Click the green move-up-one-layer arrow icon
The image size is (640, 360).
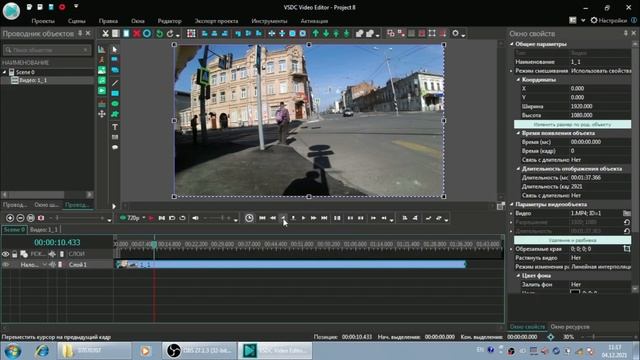pyautogui.click(x=316, y=33)
